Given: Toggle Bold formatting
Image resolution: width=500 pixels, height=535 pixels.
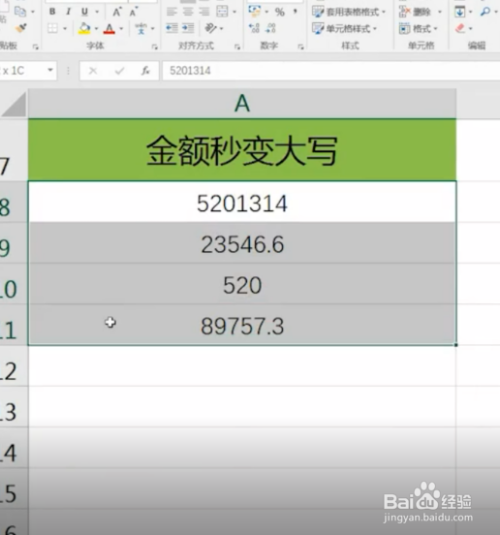Looking at the screenshot, I should tap(52, 11).
